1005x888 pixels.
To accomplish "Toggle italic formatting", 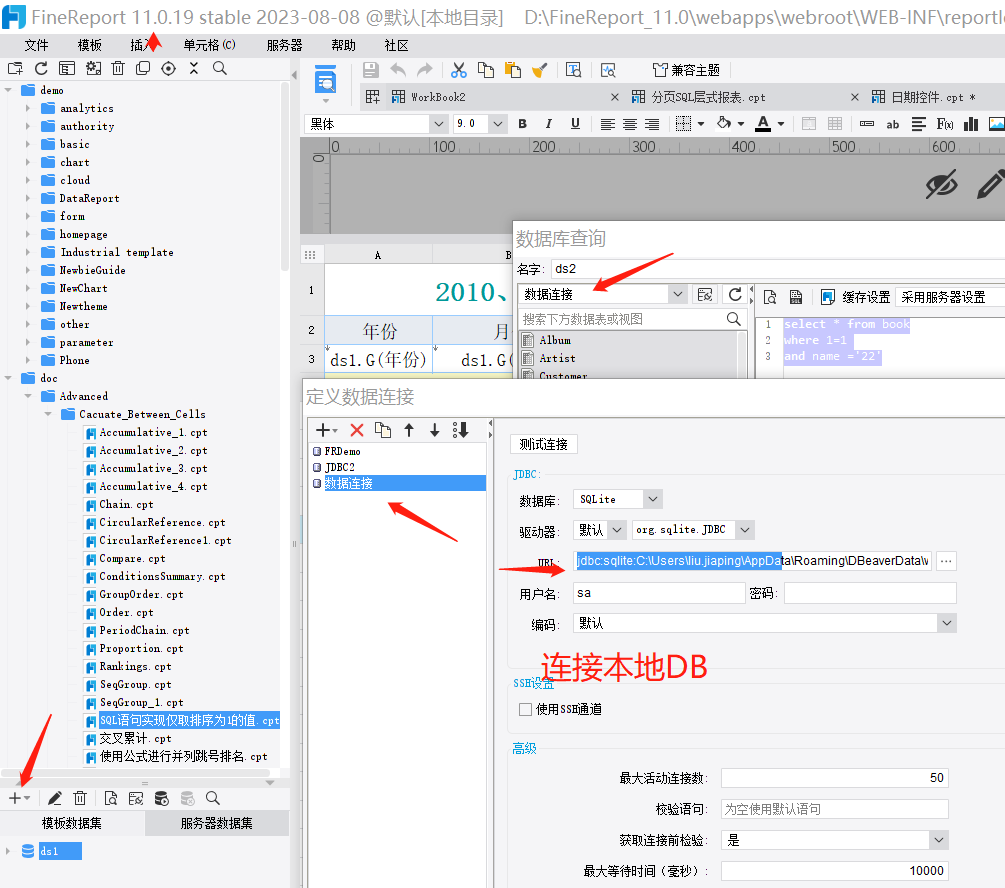I will click(549, 124).
